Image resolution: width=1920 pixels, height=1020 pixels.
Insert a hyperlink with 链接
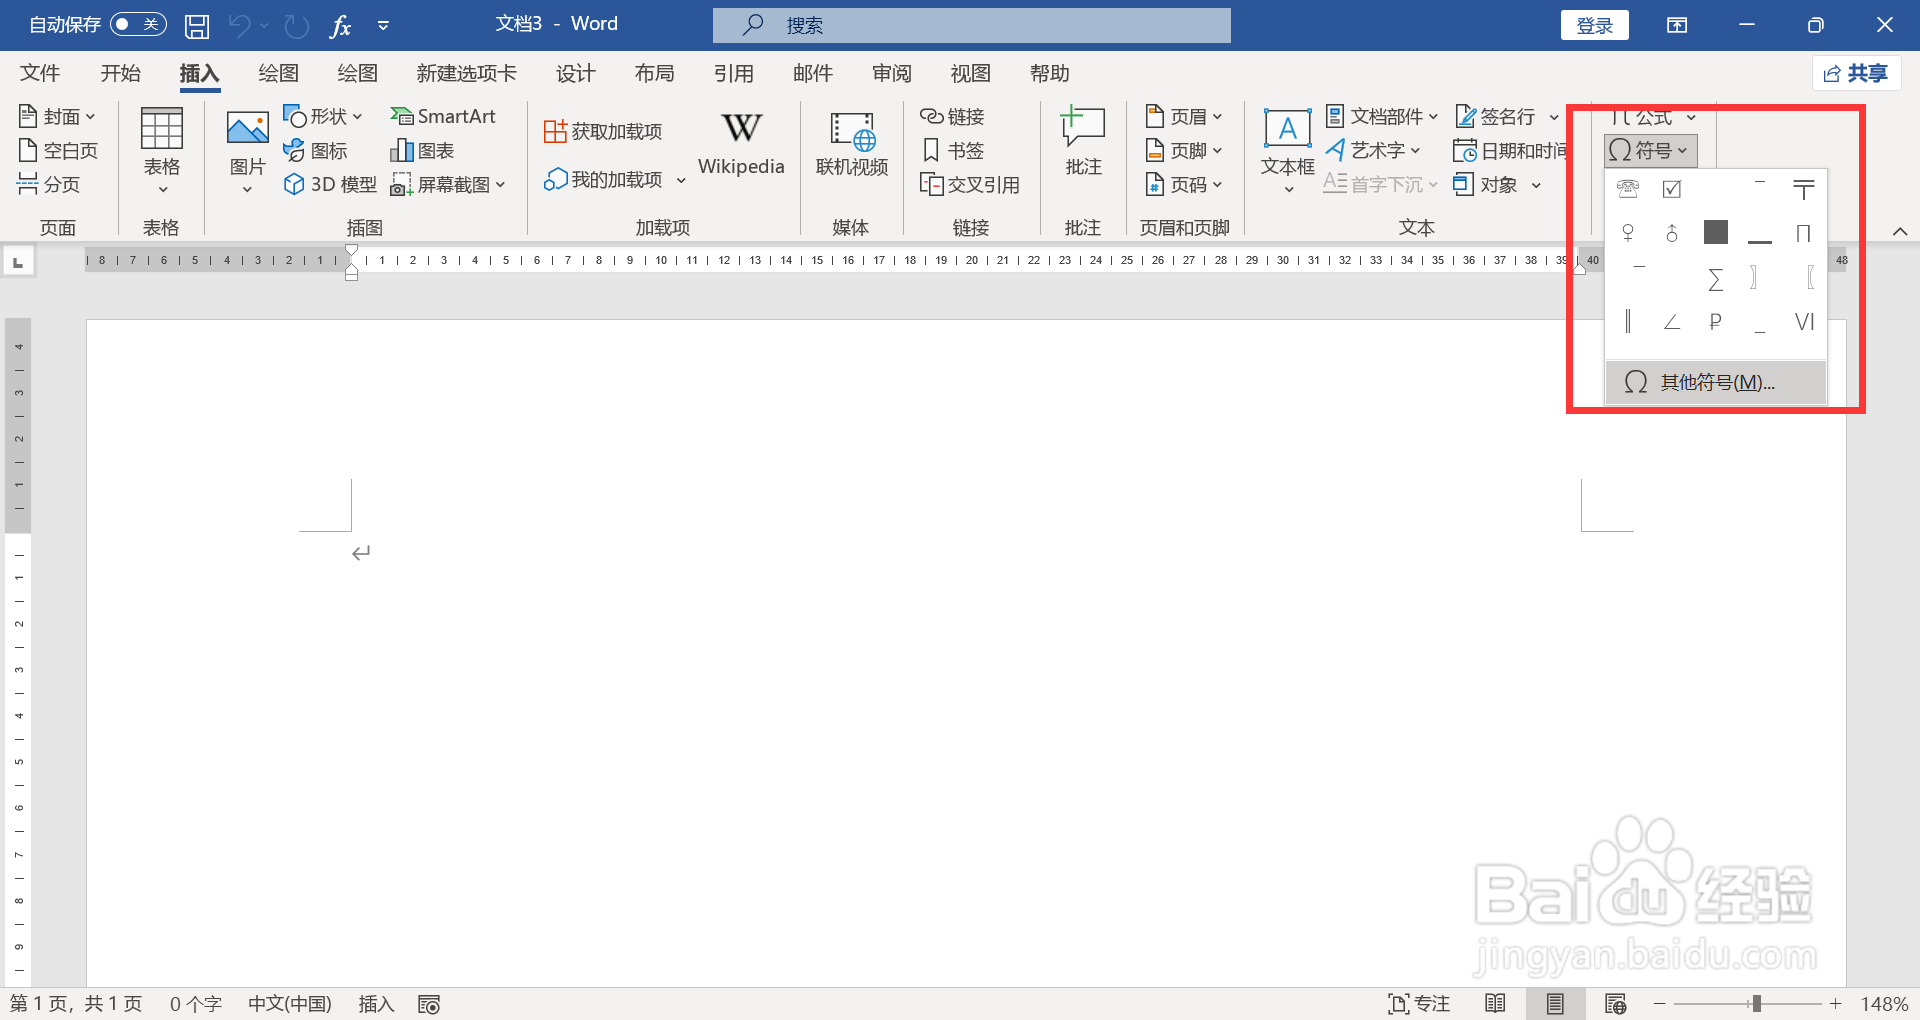tap(953, 116)
